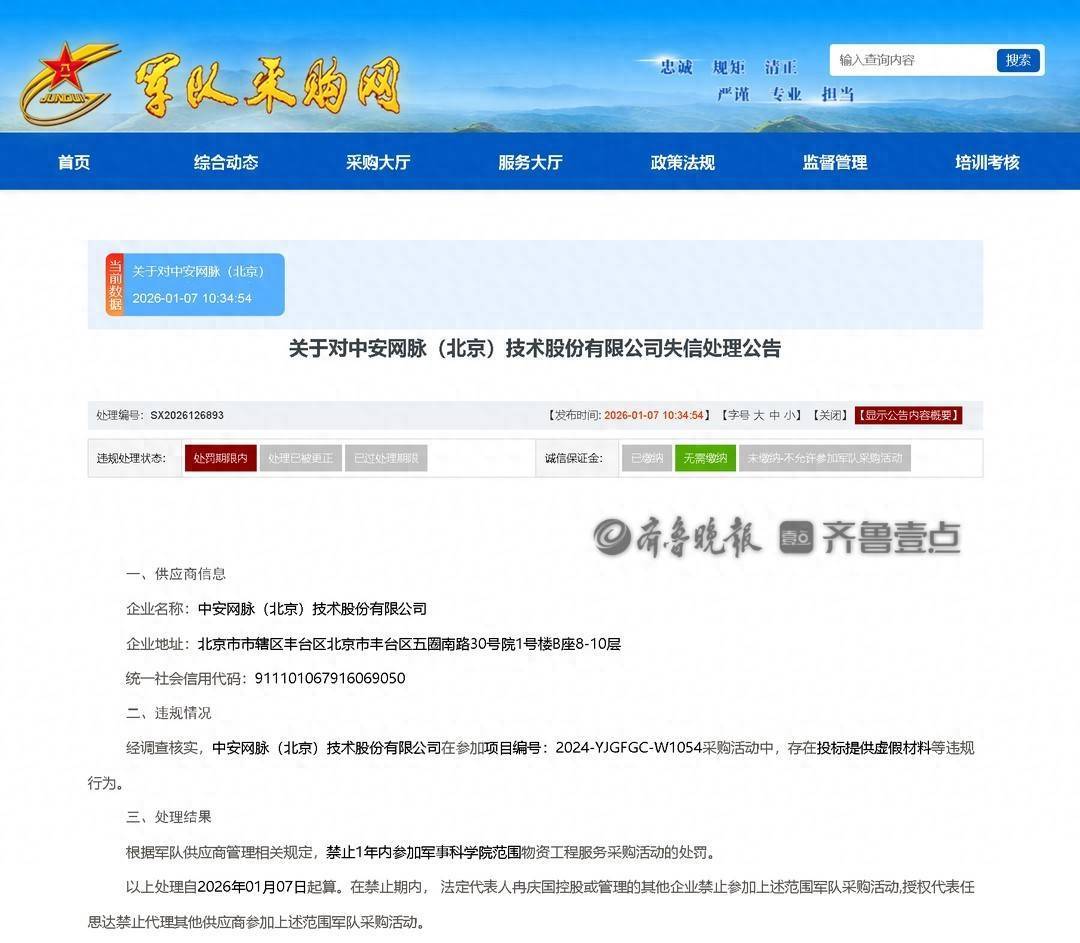Screen dimensions: 1080x943
Task: Go to the 首页 tab
Action: (x=74, y=162)
